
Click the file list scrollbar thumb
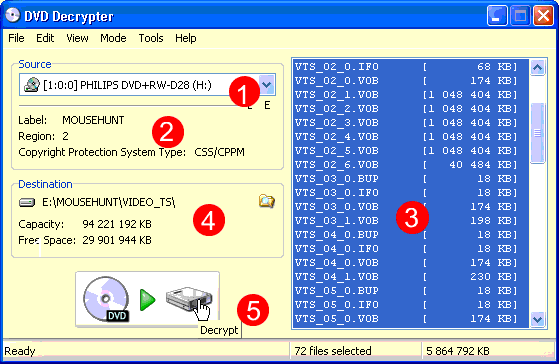point(537,133)
